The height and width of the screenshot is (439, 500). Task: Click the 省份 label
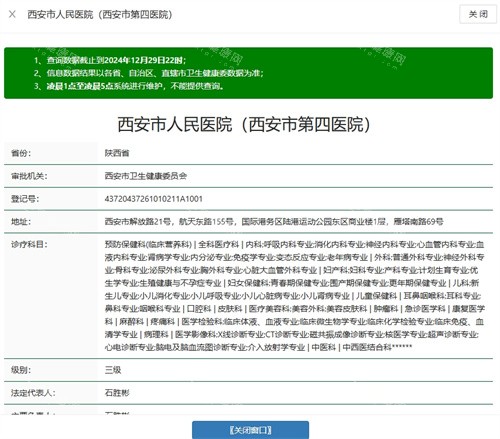(21, 153)
